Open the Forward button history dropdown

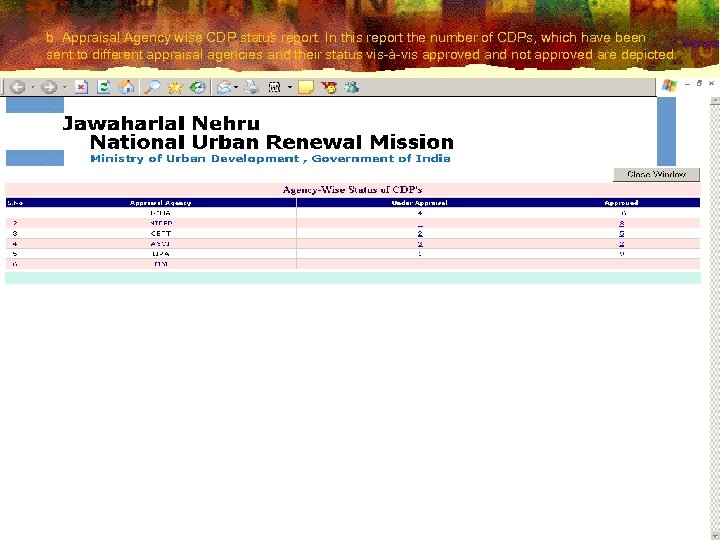click(64, 87)
